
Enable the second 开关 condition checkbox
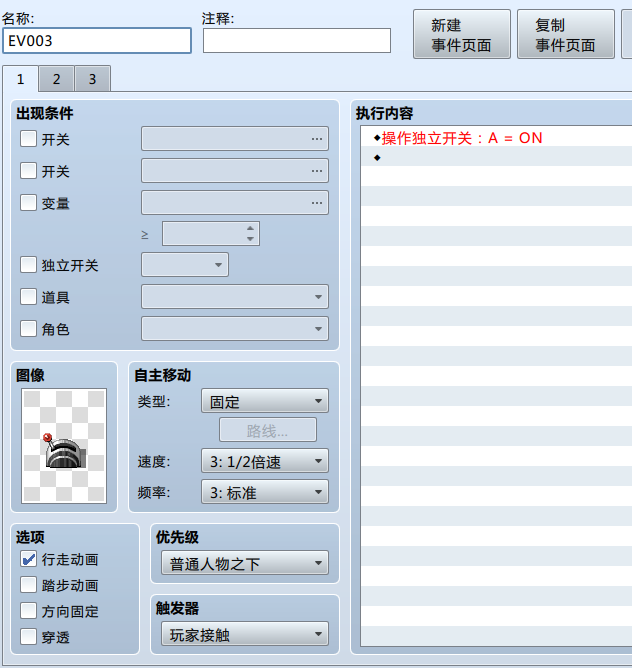click(x=29, y=171)
